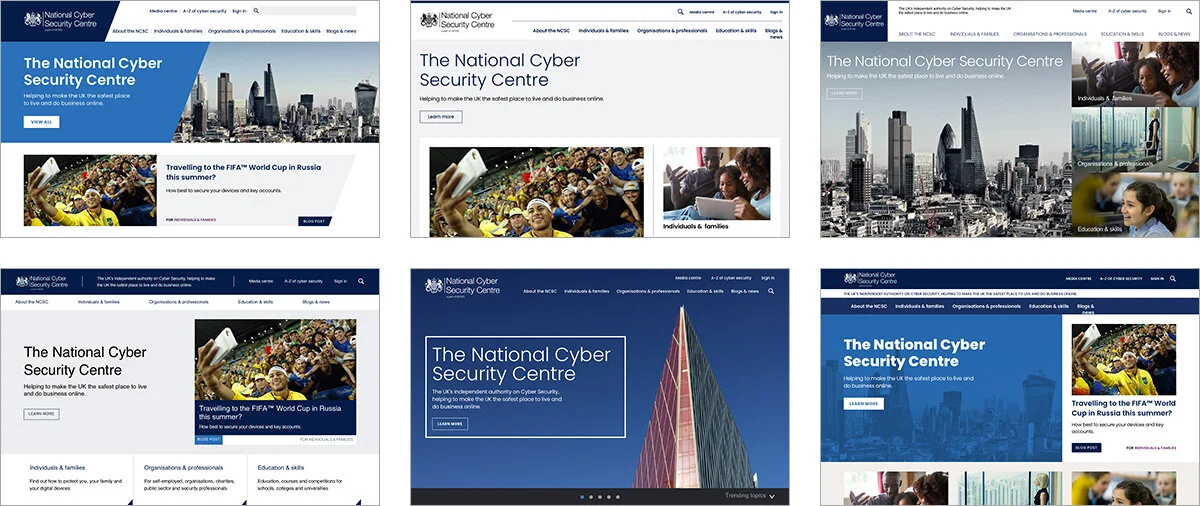Click Sign in link in the bottom-left mockup
This screenshot has height=506, width=1200.
[x=341, y=281]
